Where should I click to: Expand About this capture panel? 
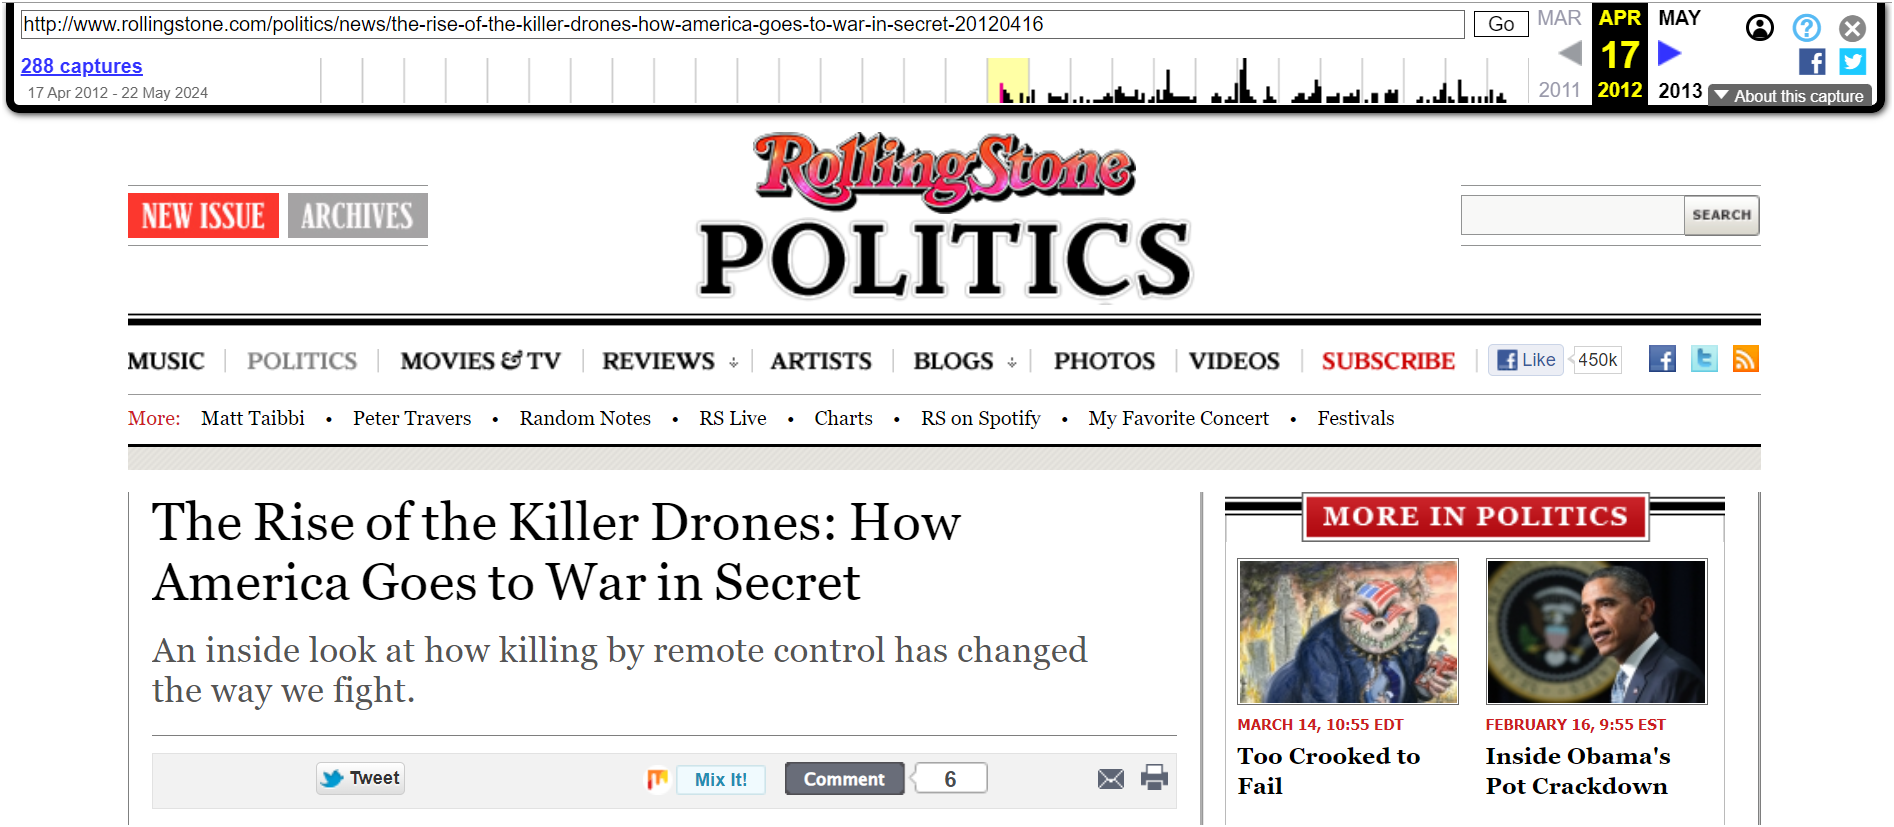coord(1789,96)
